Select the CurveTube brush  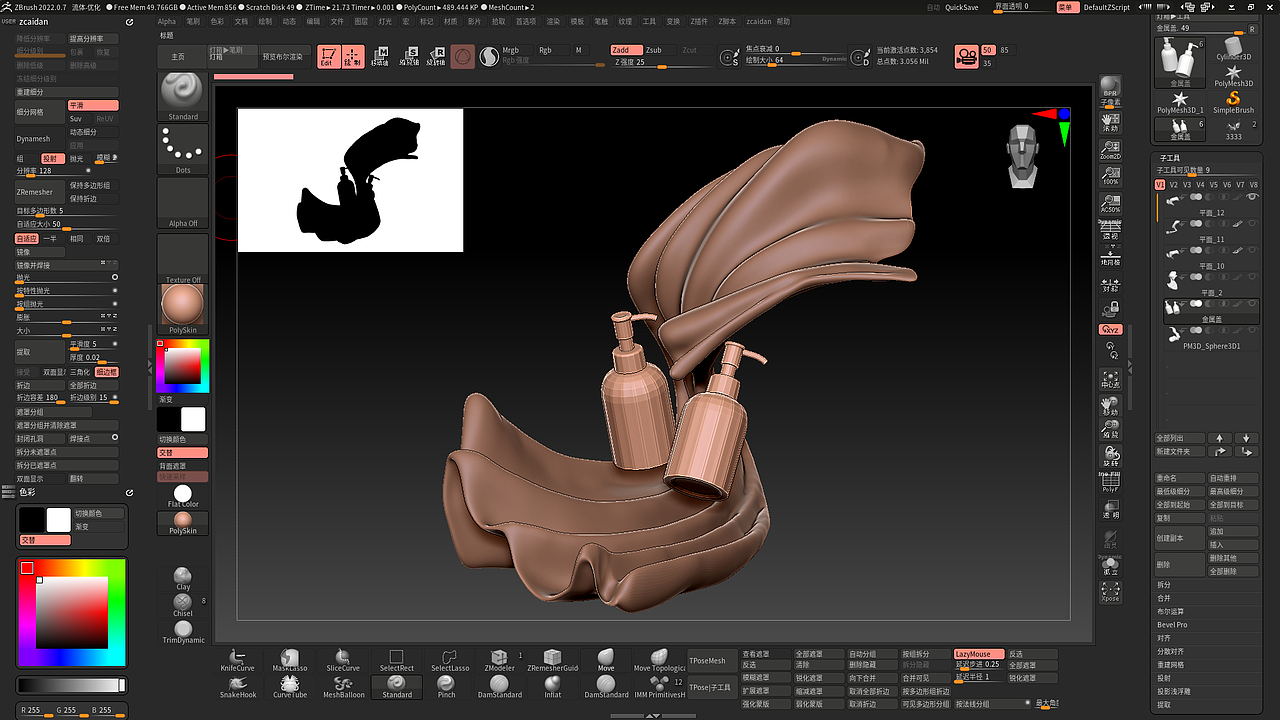290,687
